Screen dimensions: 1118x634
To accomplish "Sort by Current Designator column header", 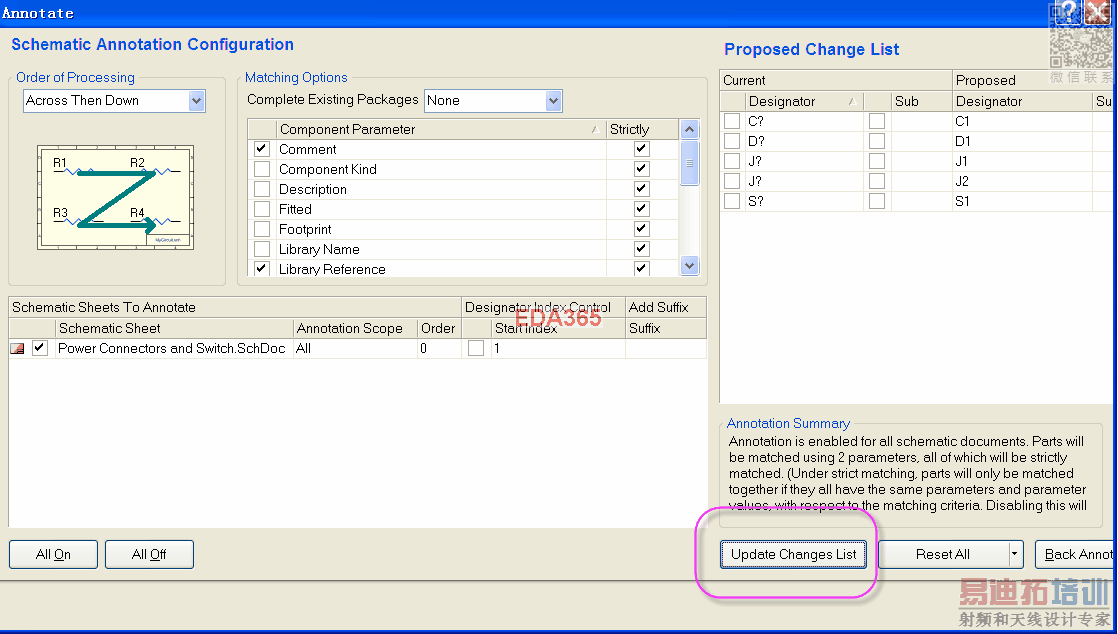I will (x=804, y=101).
